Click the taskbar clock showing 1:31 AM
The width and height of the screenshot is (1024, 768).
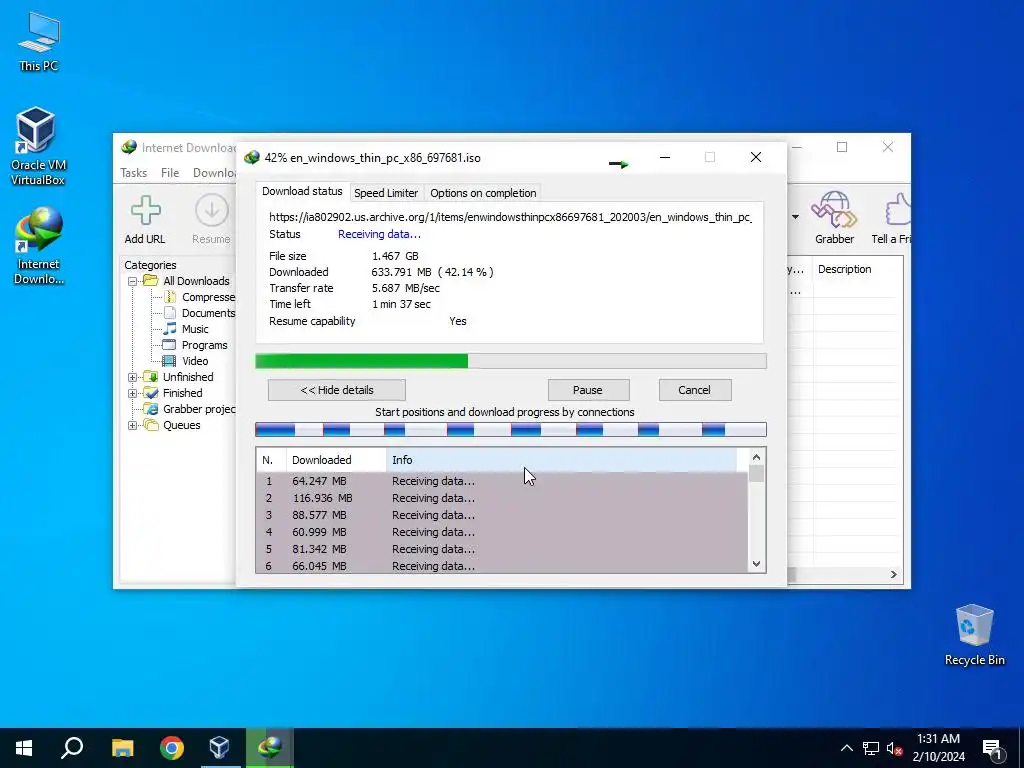(938, 748)
